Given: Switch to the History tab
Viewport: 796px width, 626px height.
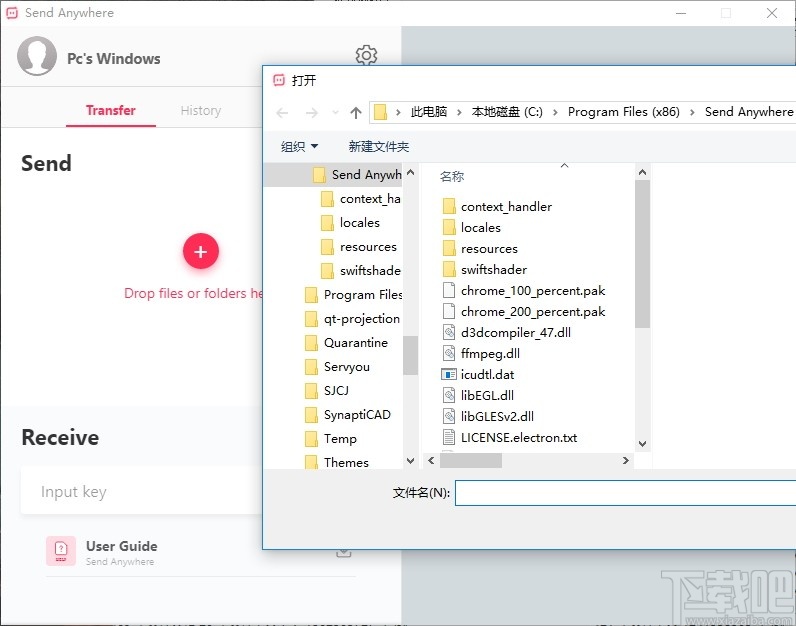Looking at the screenshot, I should [201, 110].
